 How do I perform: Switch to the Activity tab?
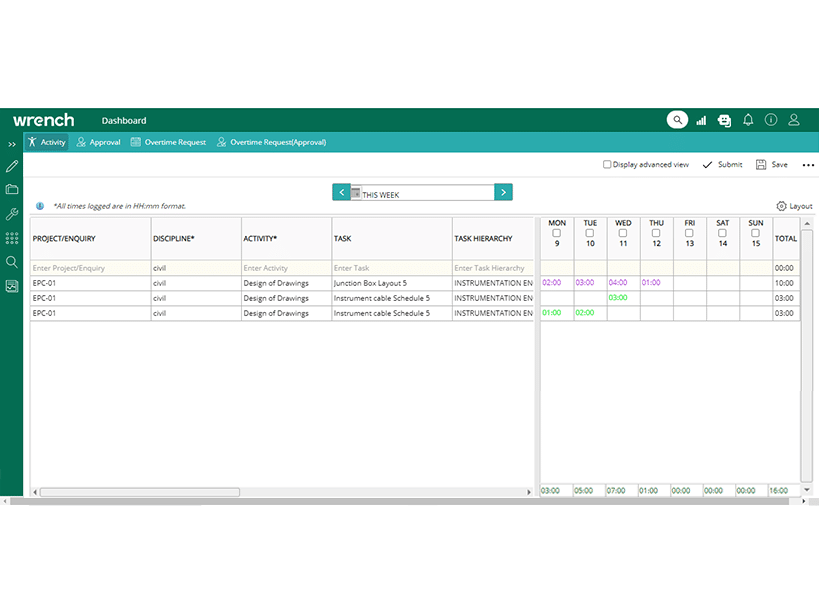click(x=46, y=142)
